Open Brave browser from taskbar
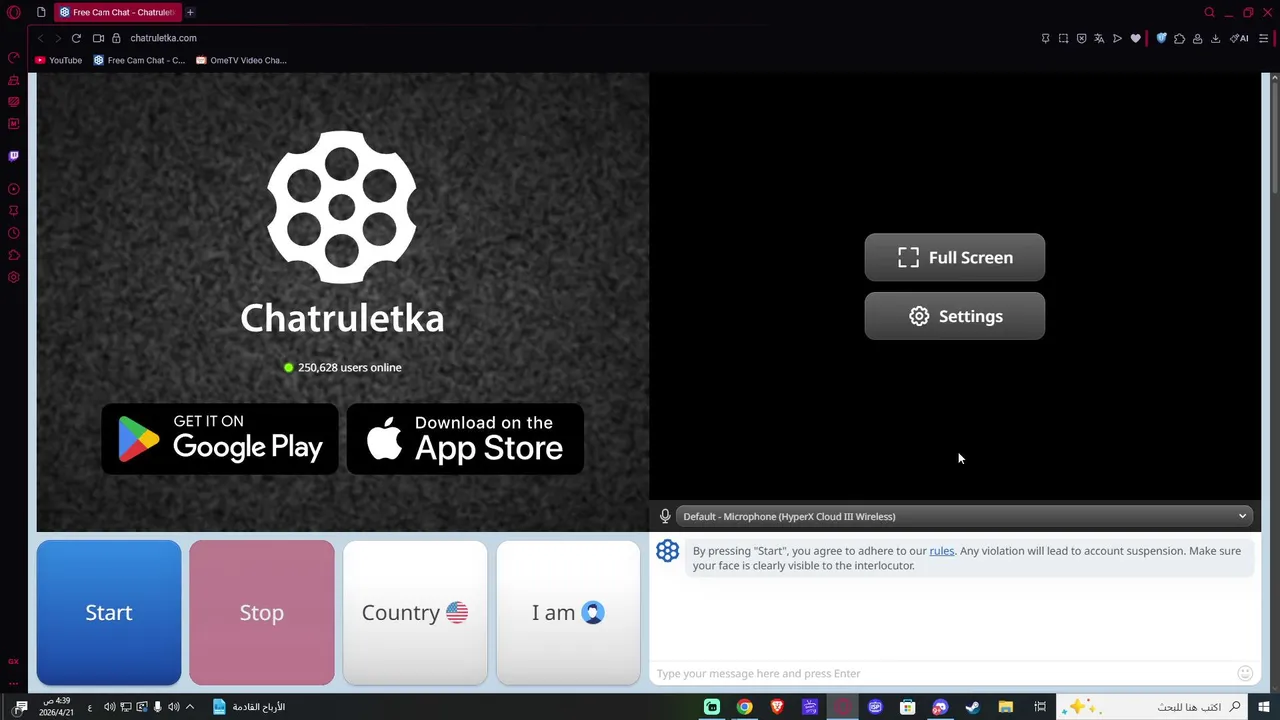 [x=777, y=707]
